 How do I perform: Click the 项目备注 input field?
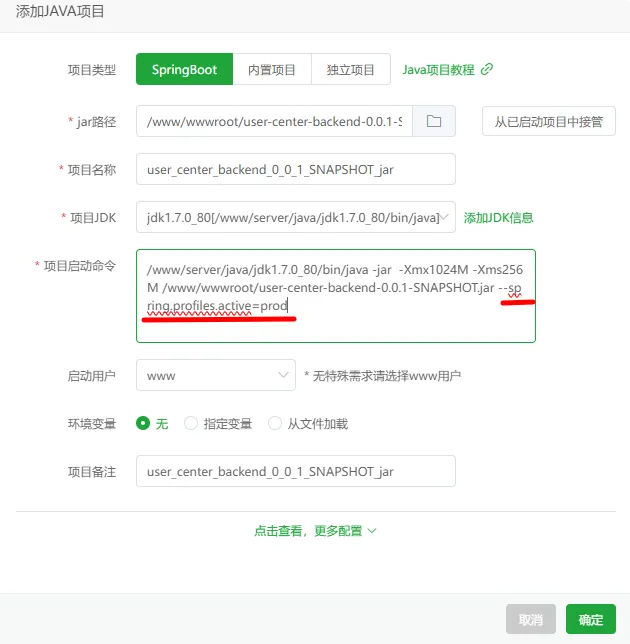pos(296,471)
